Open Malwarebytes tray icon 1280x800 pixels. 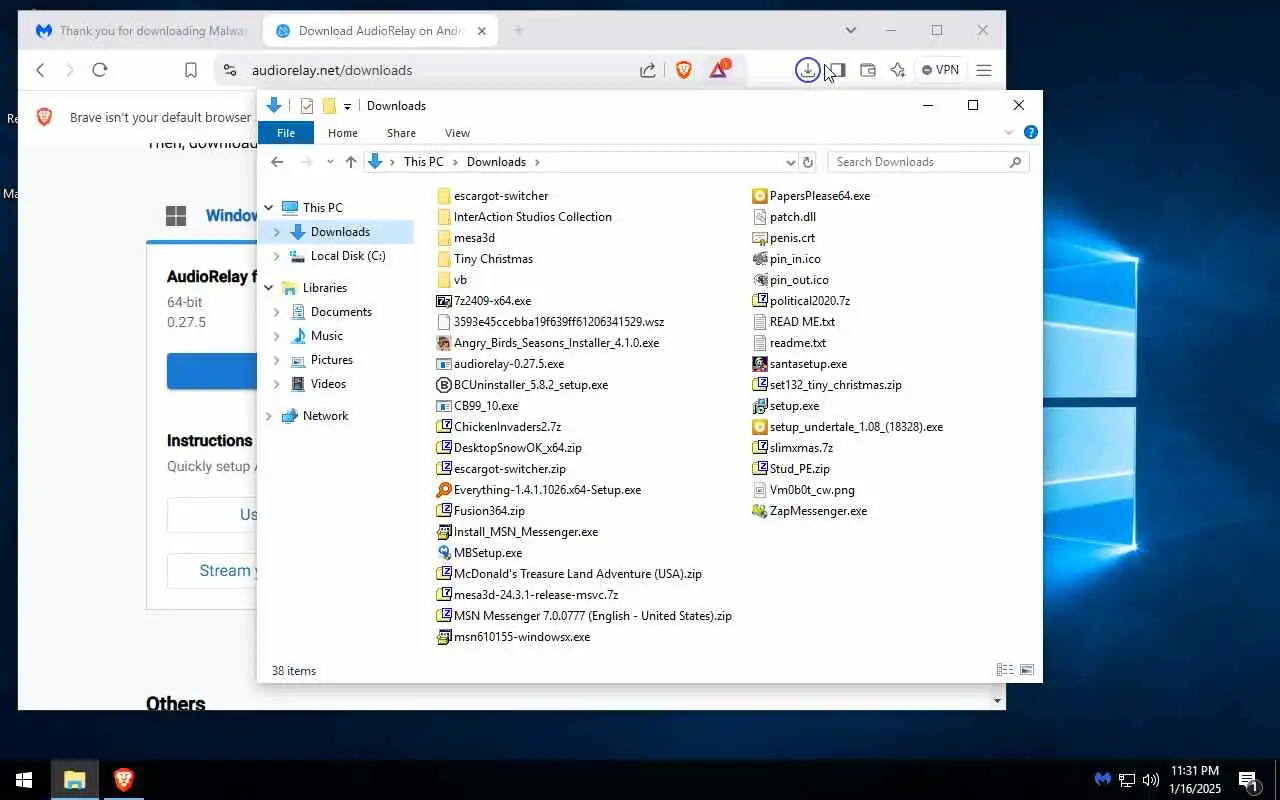point(1102,780)
